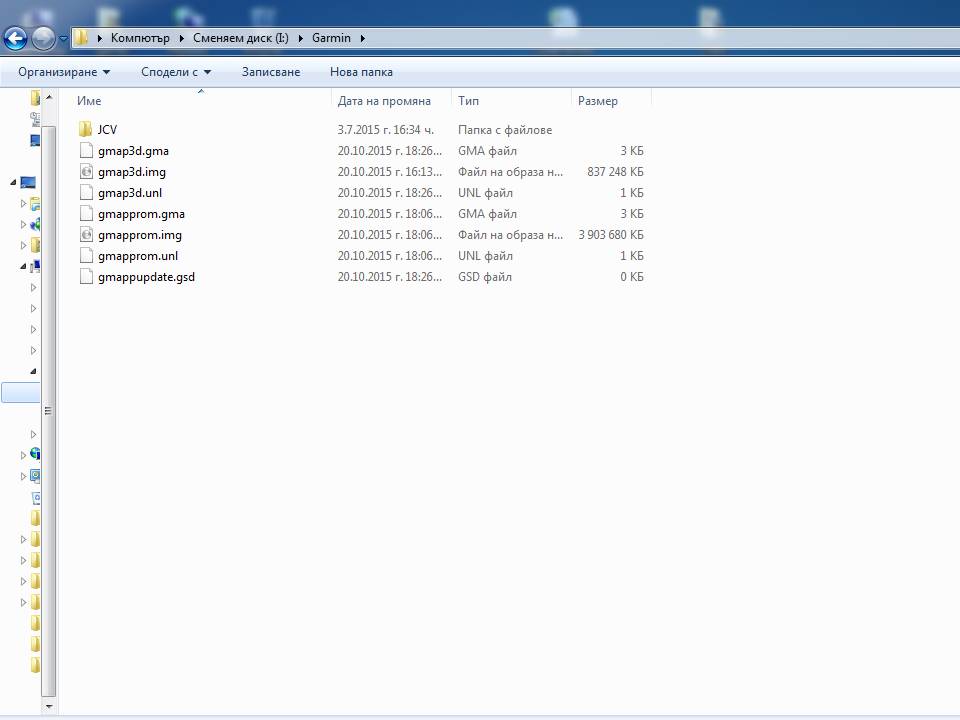
Task: Click the gmap3d.gma file icon
Action: click(85, 151)
